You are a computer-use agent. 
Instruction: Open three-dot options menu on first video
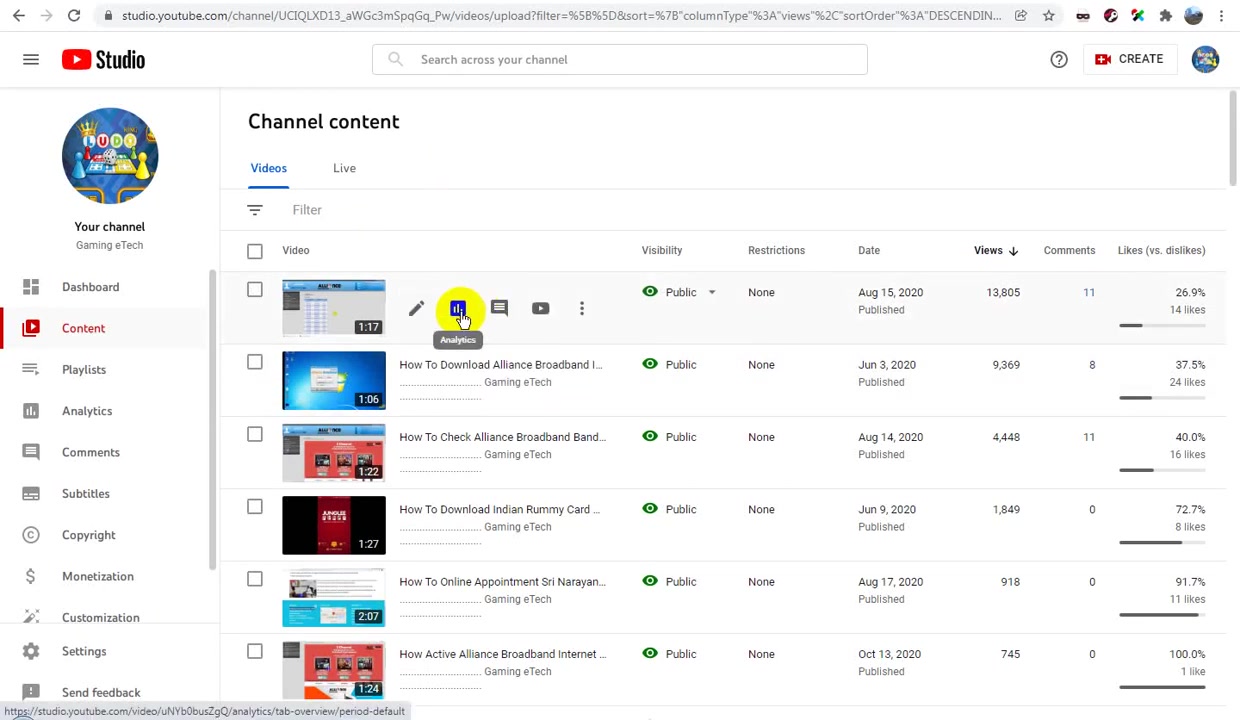click(x=582, y=309)
